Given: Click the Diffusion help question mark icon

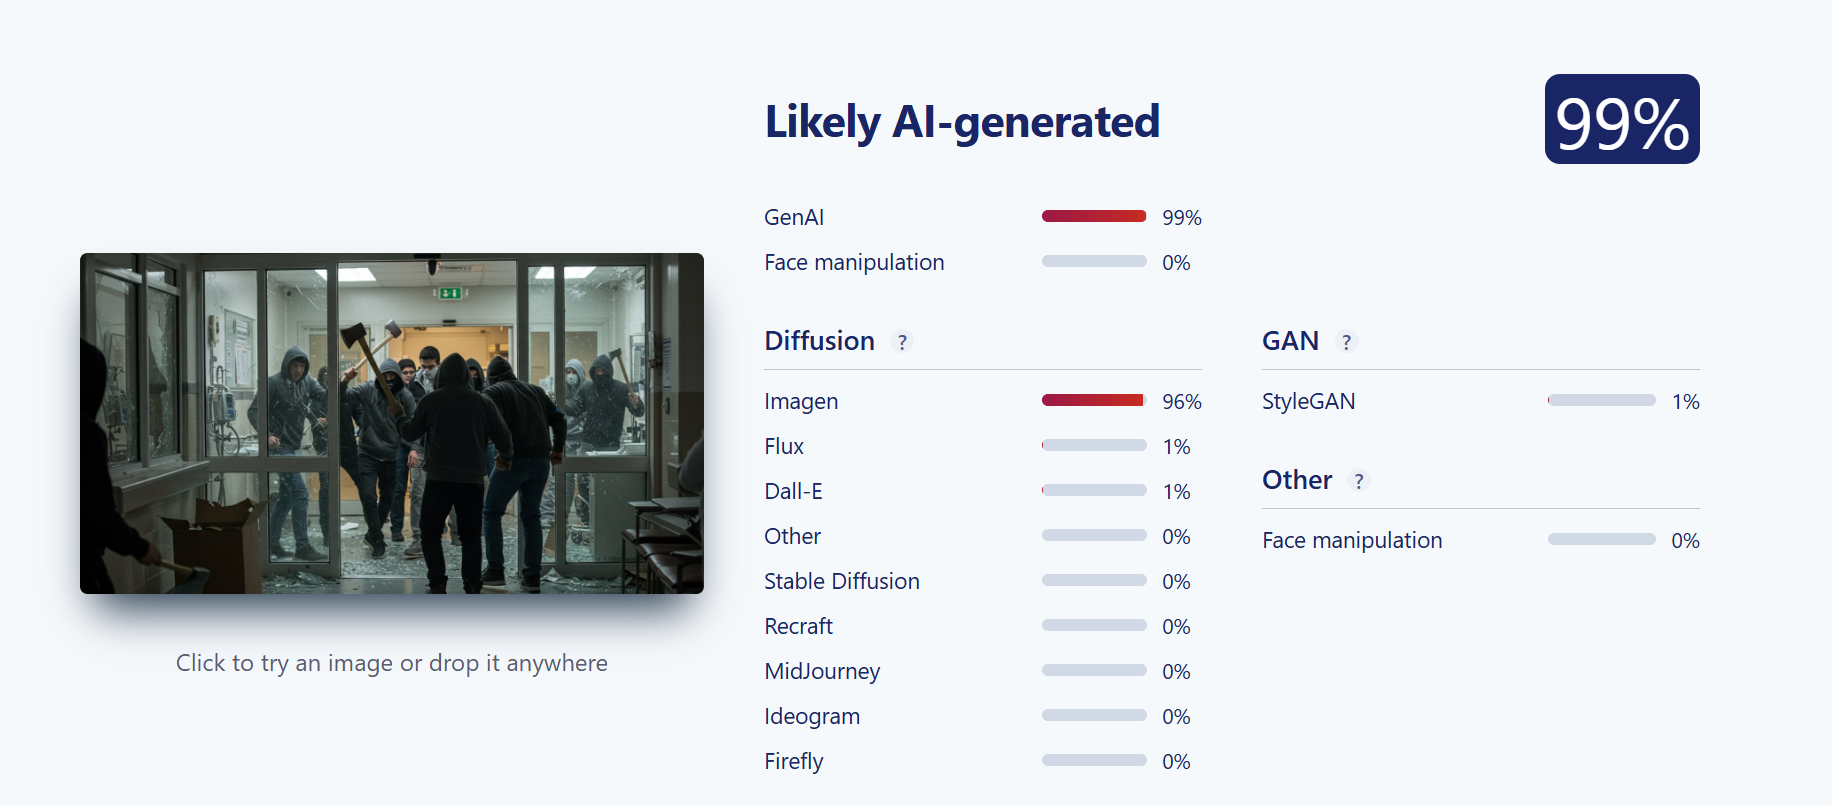Looking at the screenshot, I should (902, 342).
